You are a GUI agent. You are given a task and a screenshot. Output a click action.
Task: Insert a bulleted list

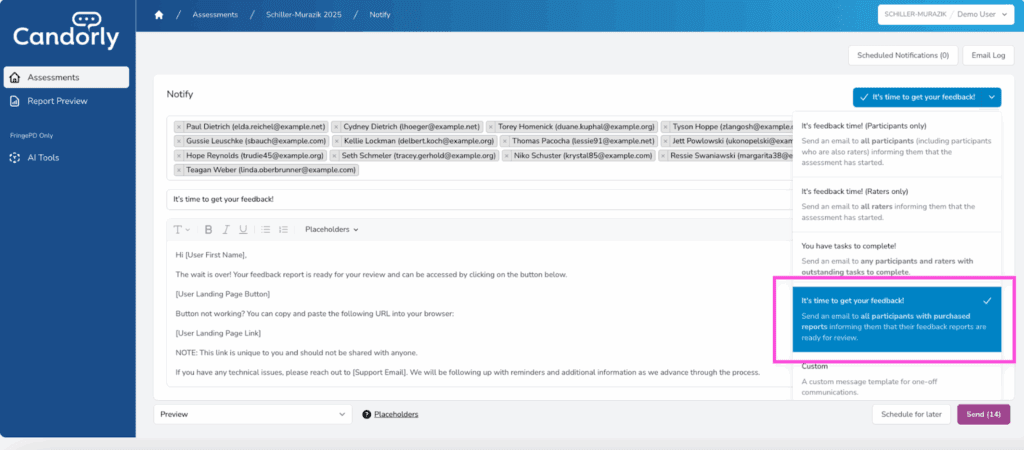coord(266,229)
